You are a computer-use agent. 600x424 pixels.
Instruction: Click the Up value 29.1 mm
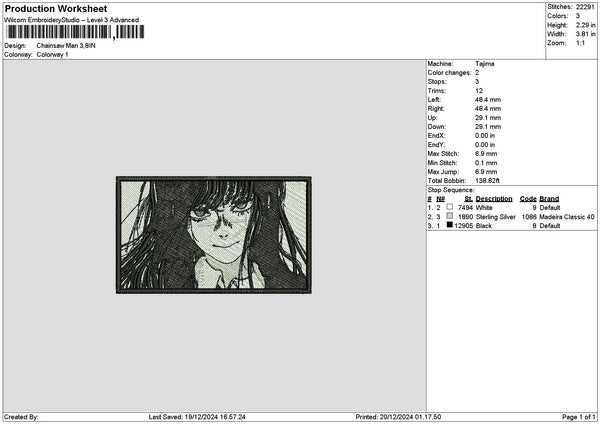click(x=488, y=118)
